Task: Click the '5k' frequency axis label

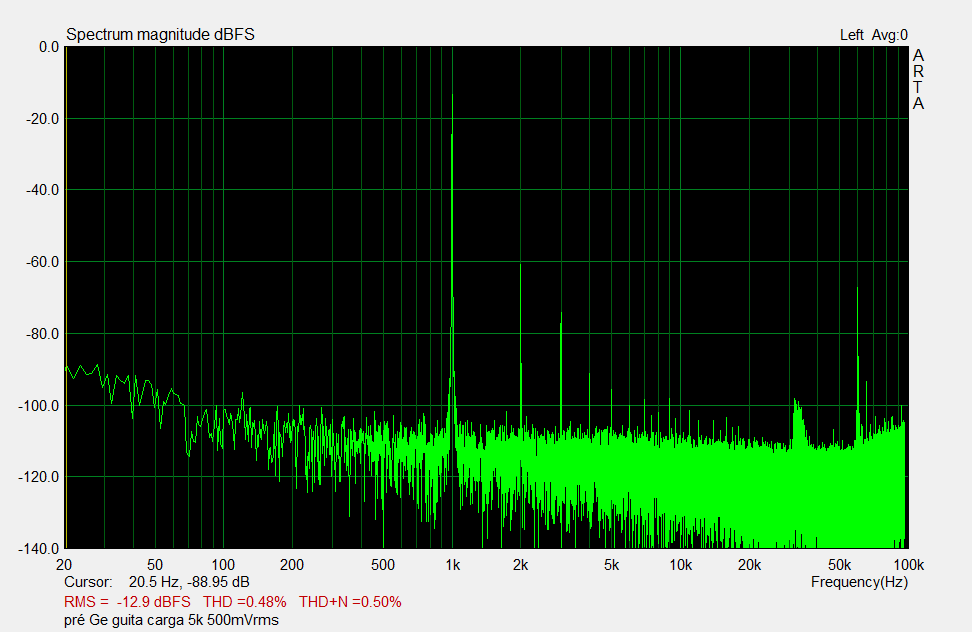Action: (x=611, y=565)
